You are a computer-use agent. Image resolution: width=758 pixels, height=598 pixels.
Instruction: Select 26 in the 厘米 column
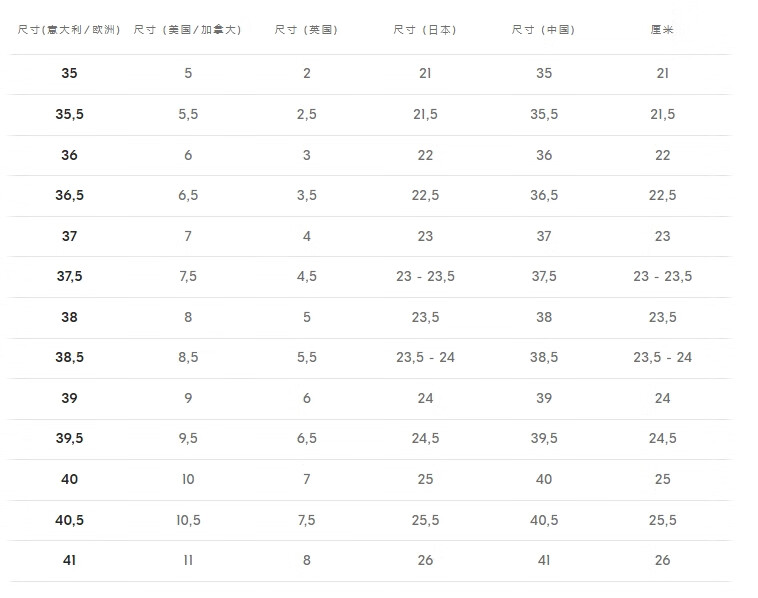coord(662,560)
